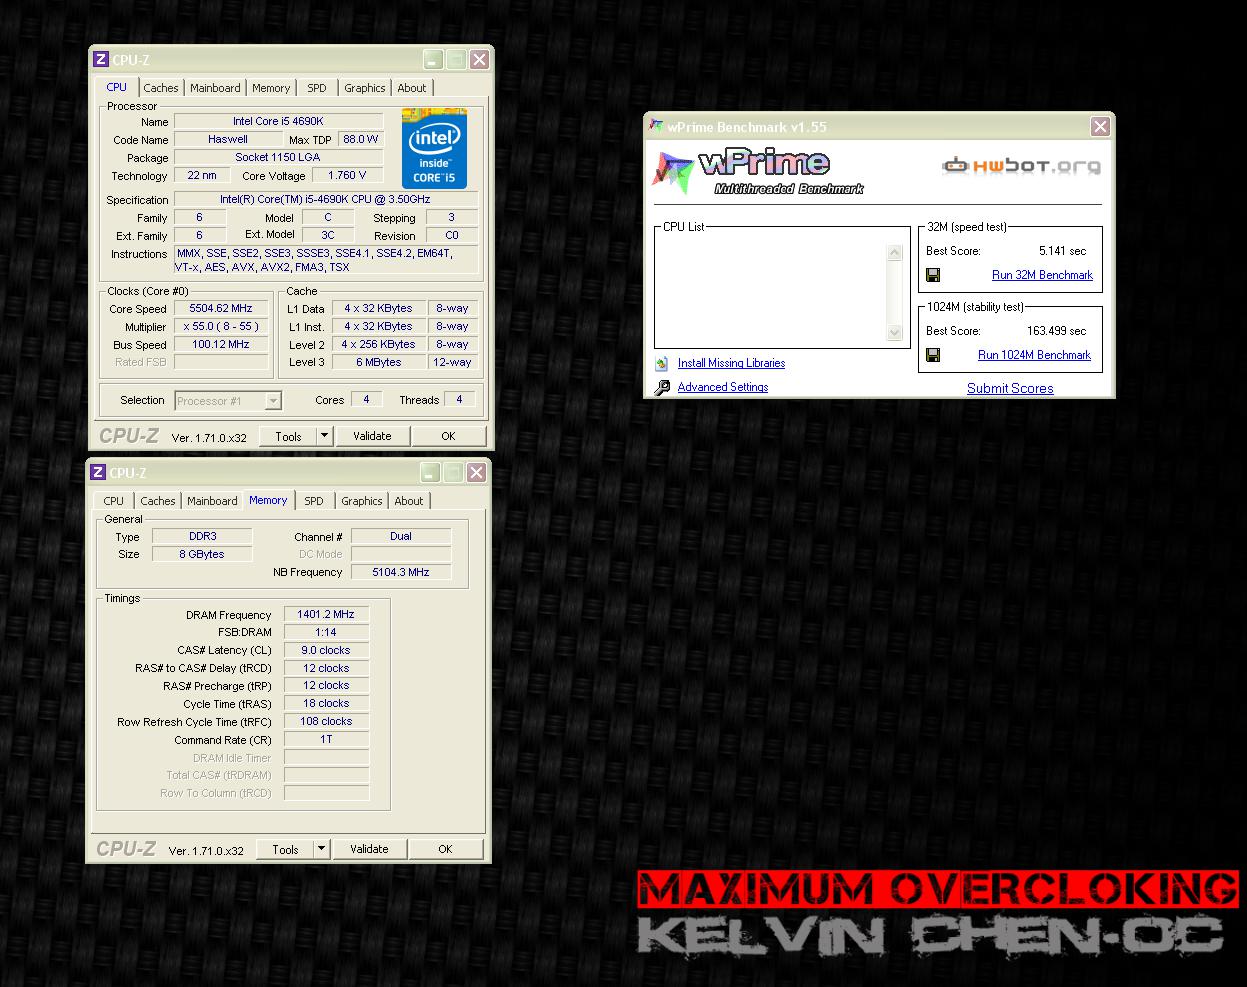Click the Size 8 GBytes value

click(202, 554)
